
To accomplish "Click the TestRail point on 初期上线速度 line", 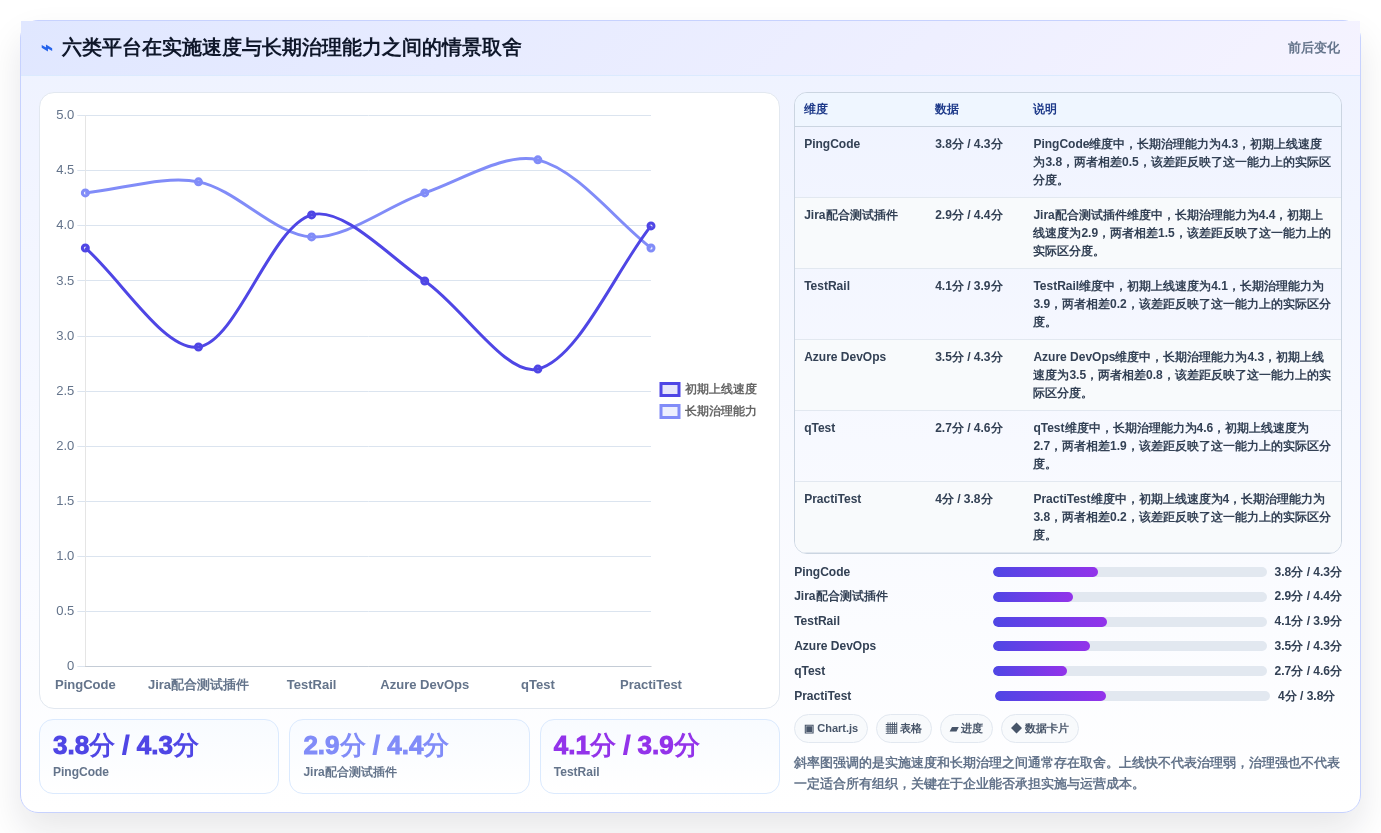I will pyautogui.click(x=312, y=215).
